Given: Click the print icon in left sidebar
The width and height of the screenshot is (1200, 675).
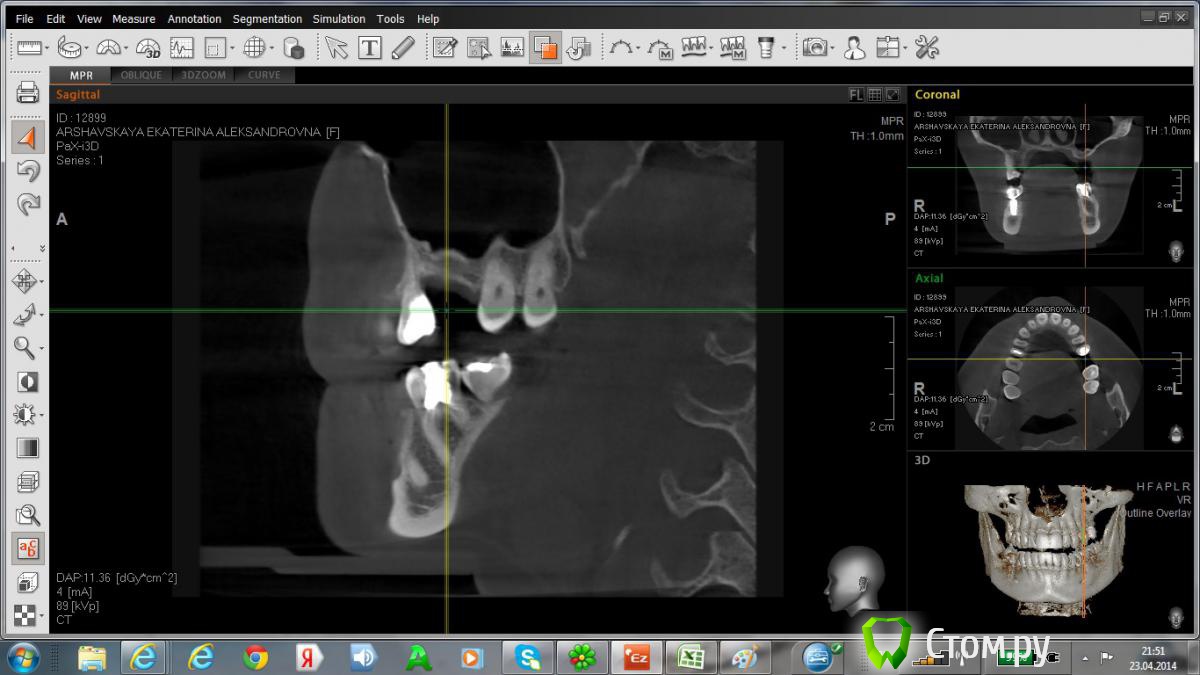Looking at the screenshot, I should [27, 94].
